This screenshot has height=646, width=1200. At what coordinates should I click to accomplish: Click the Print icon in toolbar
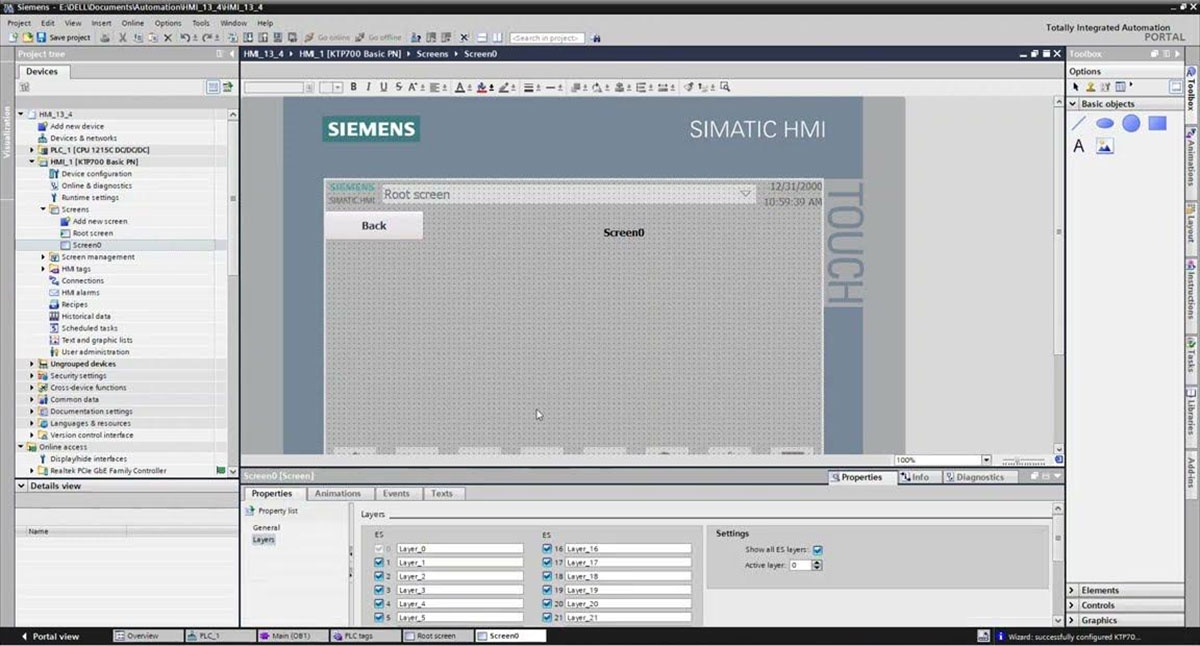pos(105,38)
